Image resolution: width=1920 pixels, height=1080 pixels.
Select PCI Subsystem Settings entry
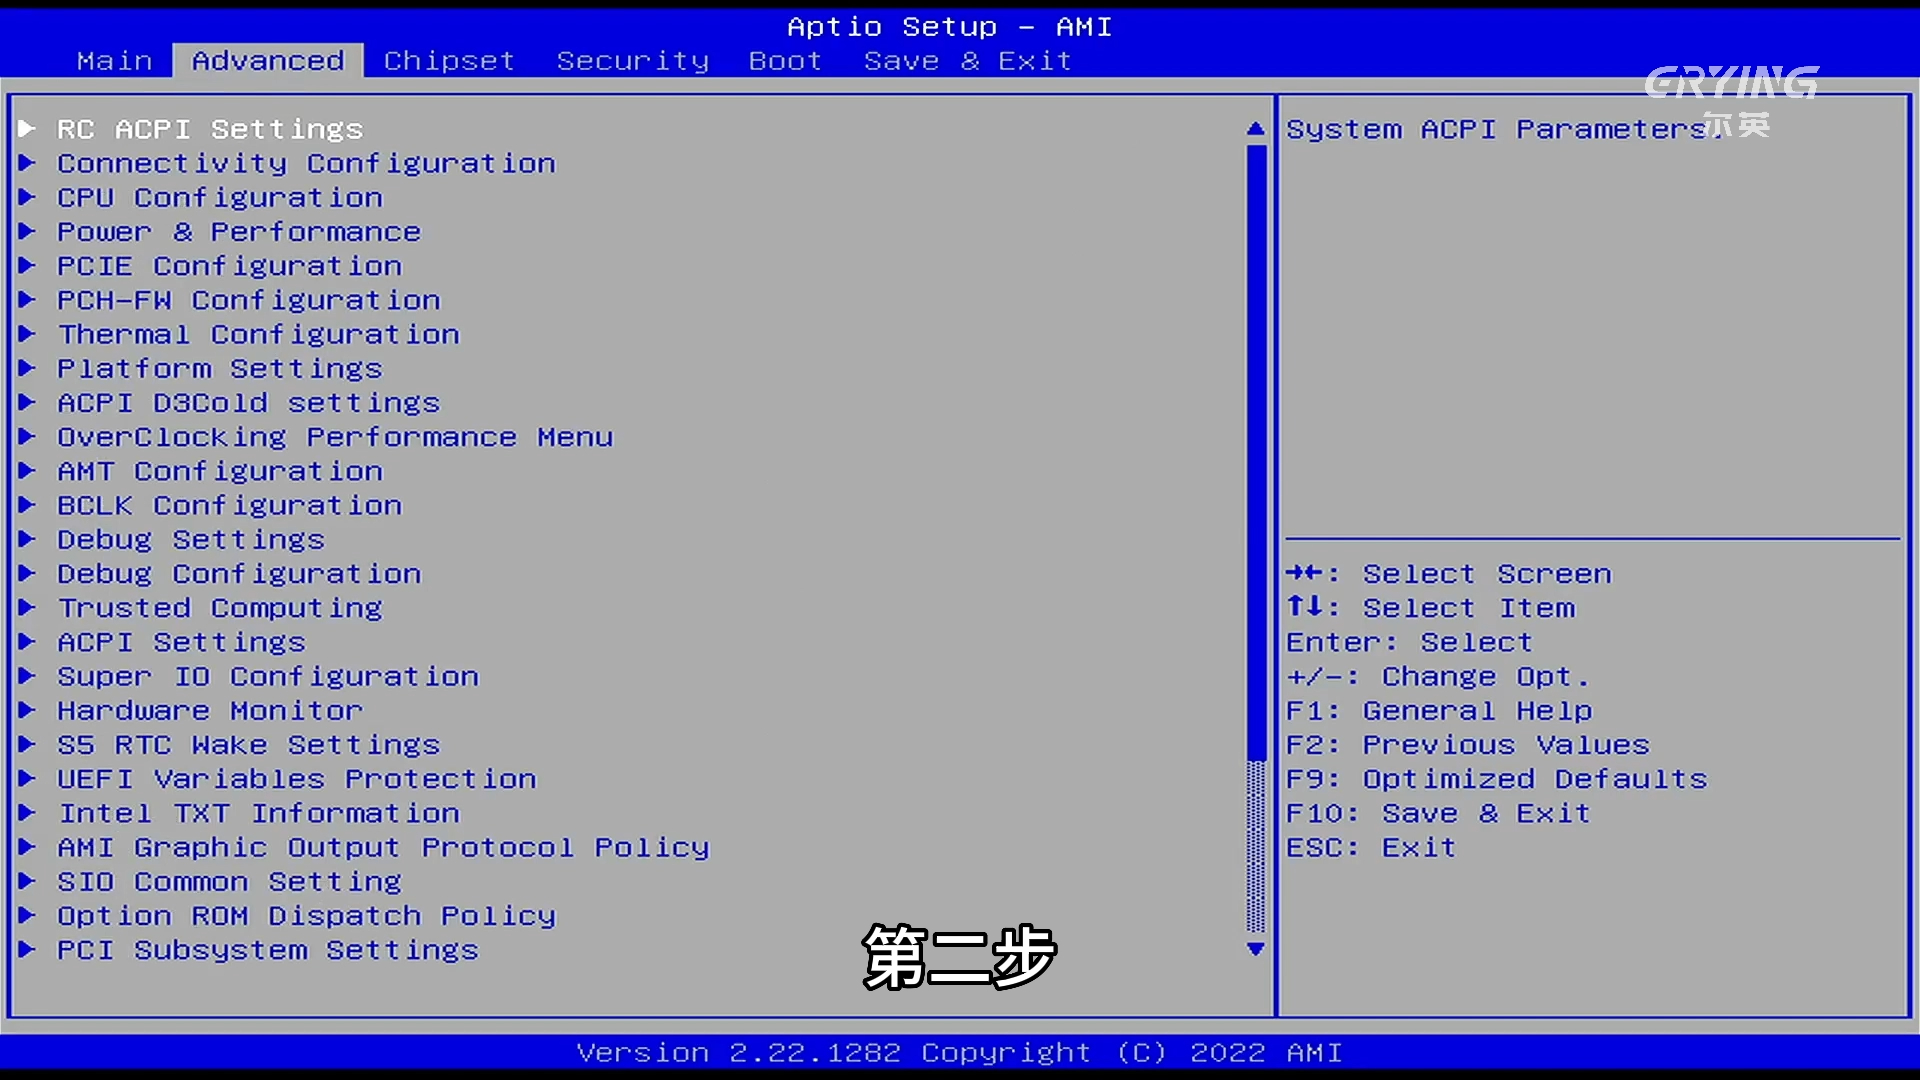(x=268, y=950)
